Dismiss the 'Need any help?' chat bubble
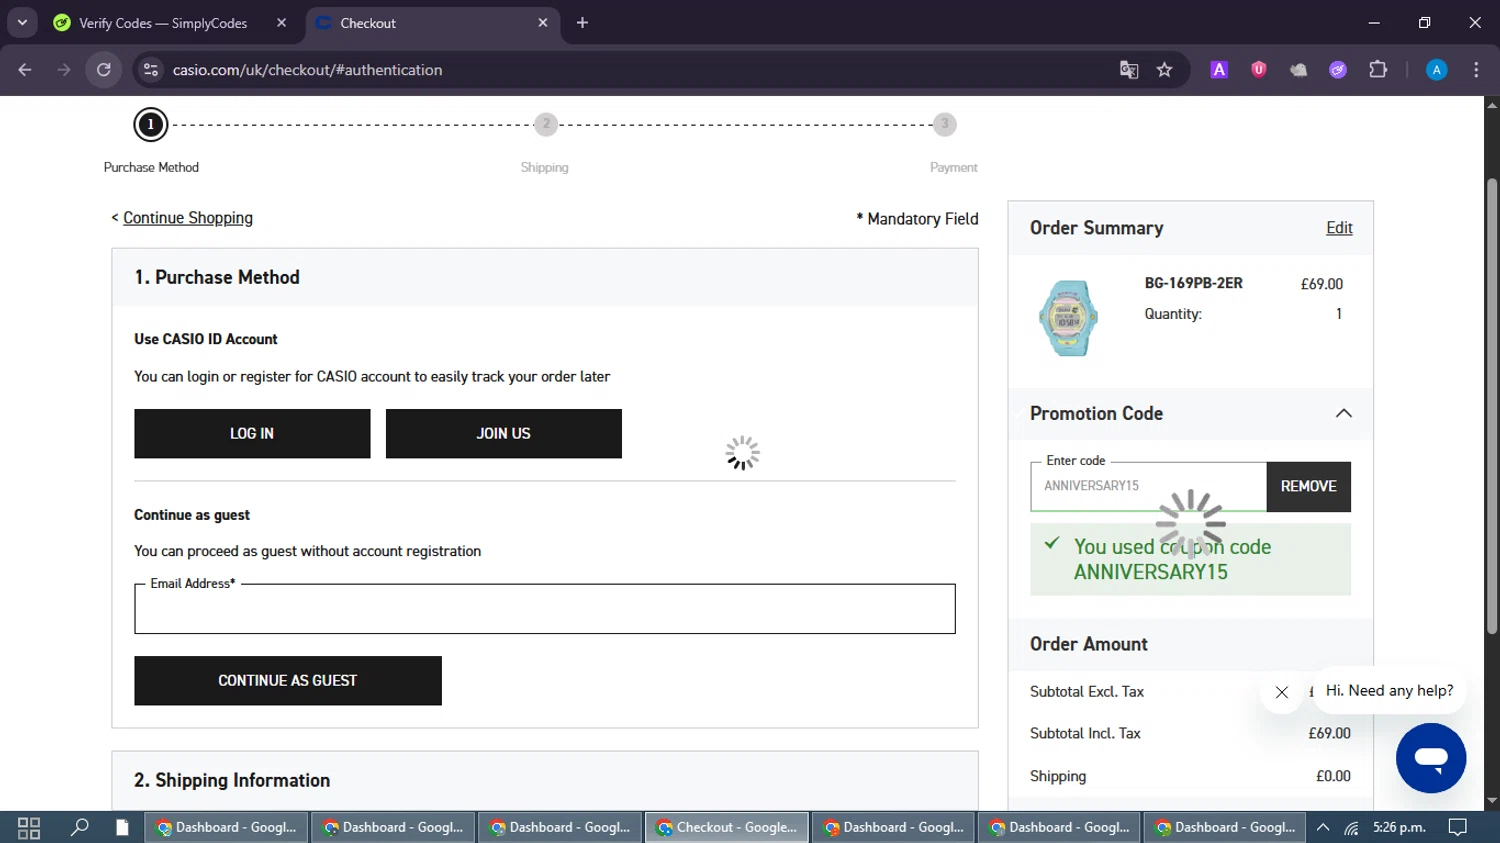Viewport: 1500px width, 843px height. pyautogui.click(x=1282, y=692)
